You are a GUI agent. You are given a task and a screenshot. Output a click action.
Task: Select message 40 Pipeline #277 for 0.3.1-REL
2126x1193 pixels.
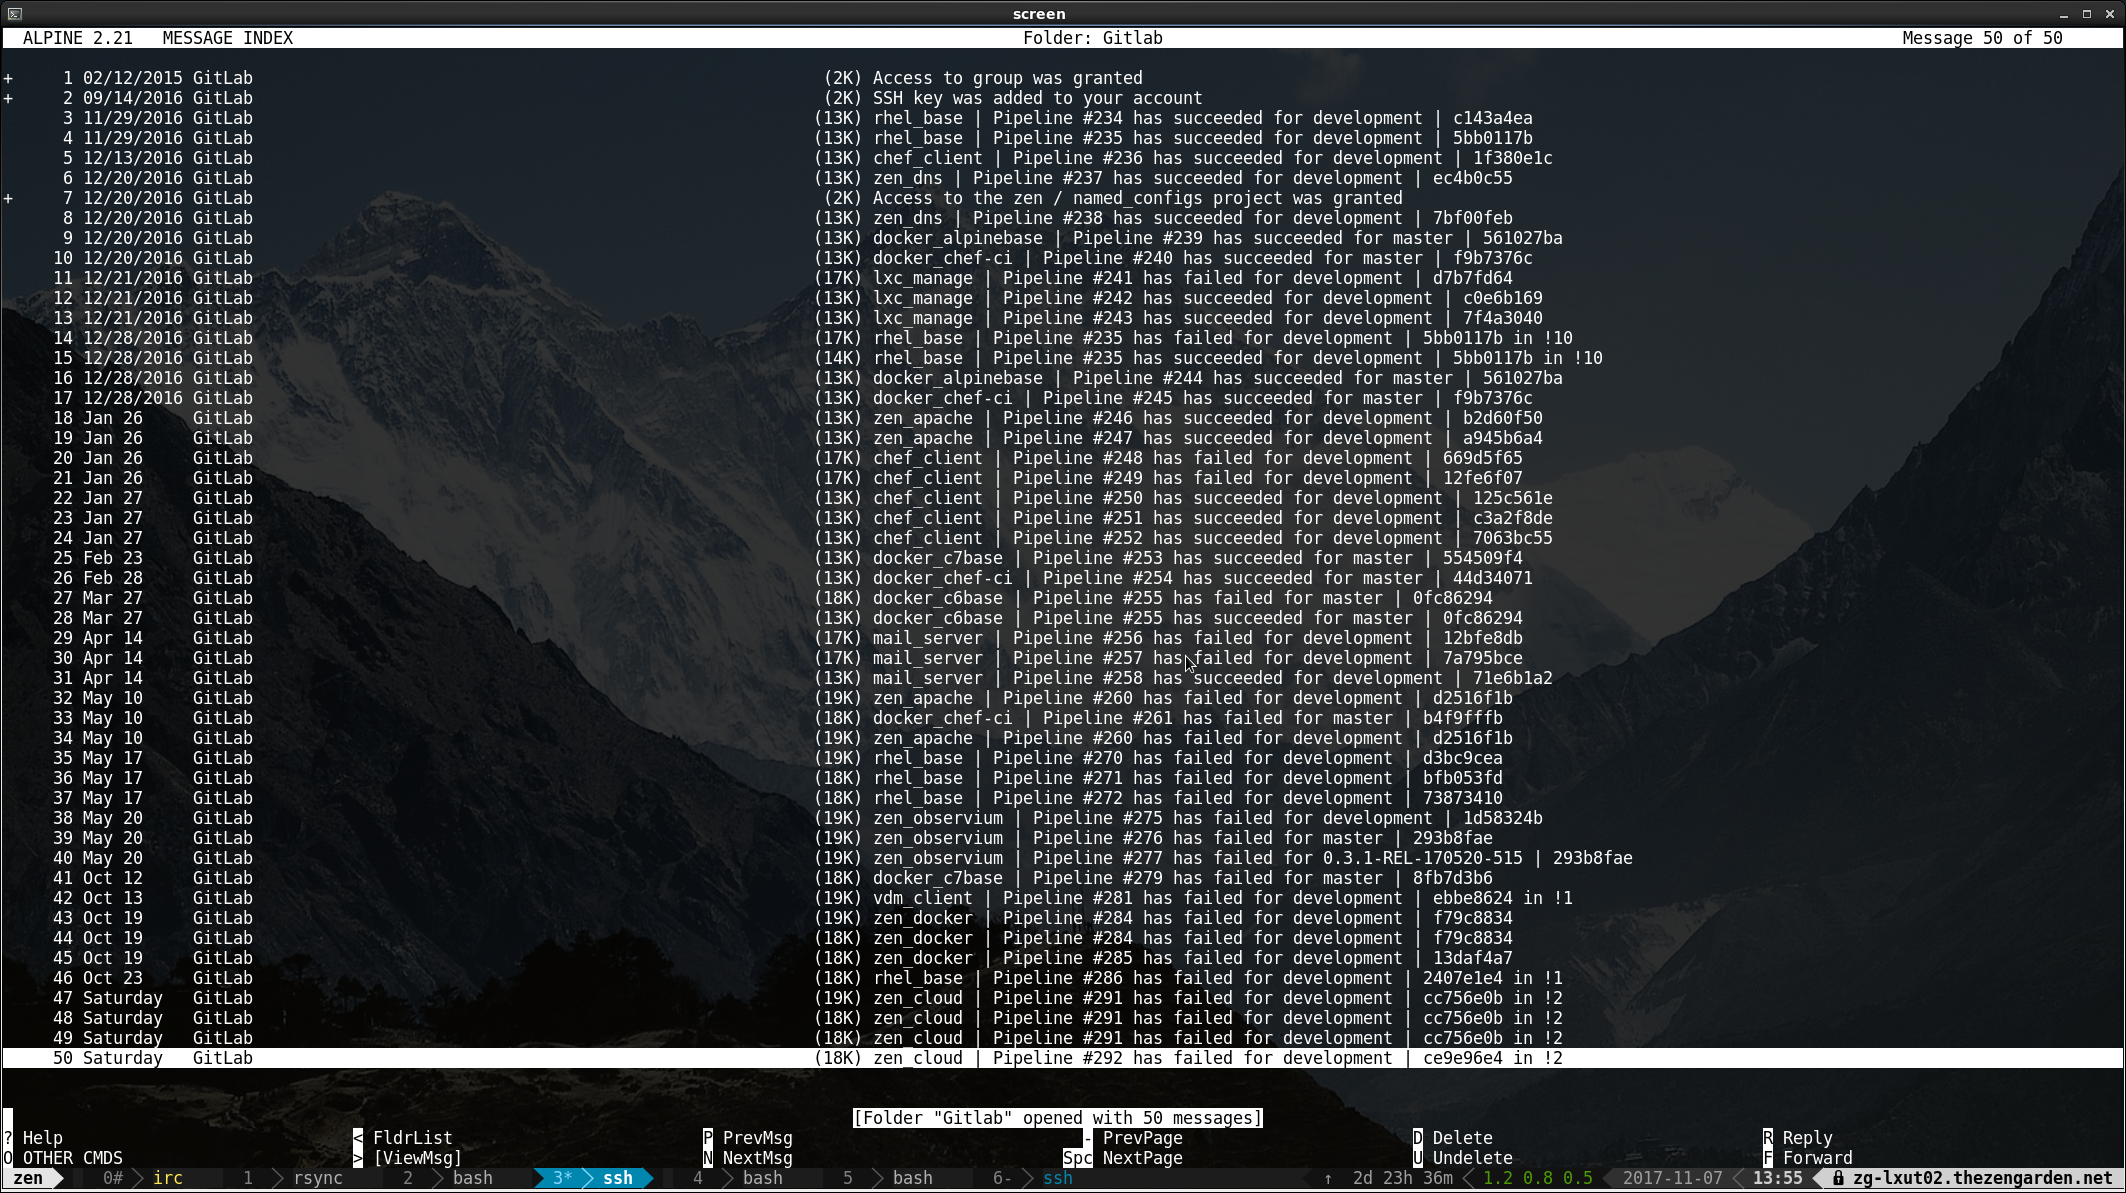[x=1063, y=858]
